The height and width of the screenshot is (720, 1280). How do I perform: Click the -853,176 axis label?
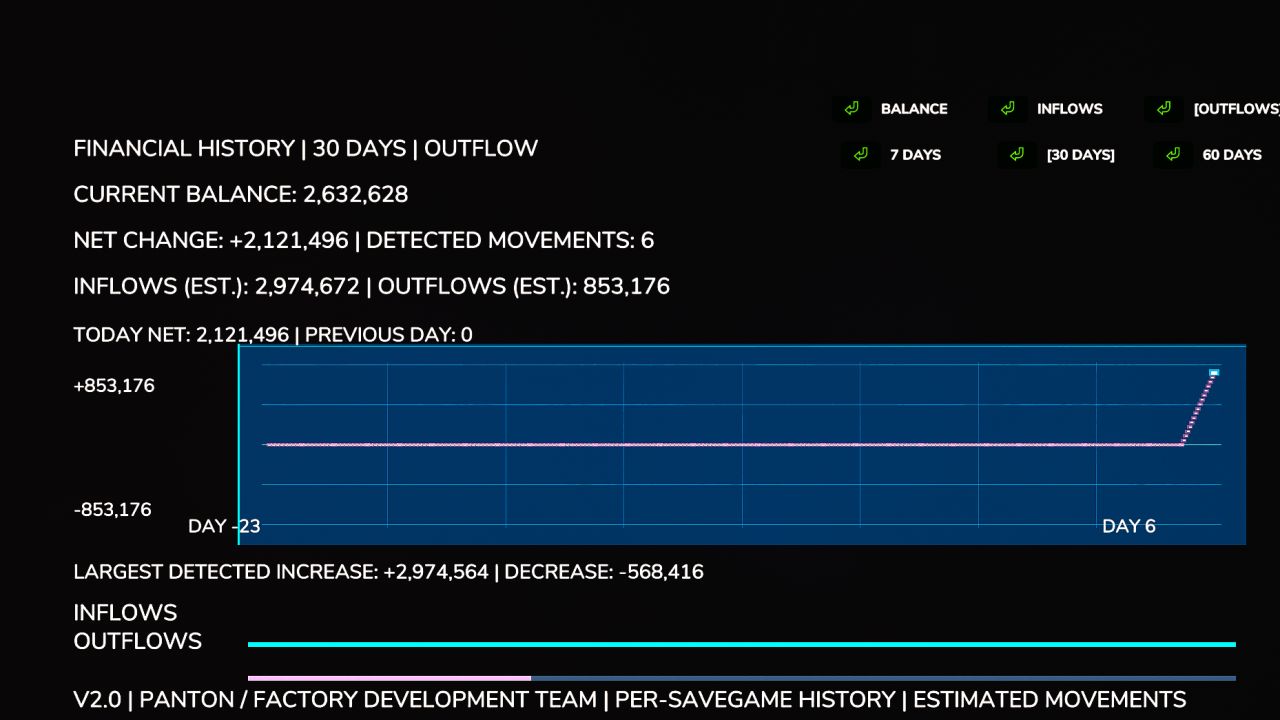tap(113, 510)
